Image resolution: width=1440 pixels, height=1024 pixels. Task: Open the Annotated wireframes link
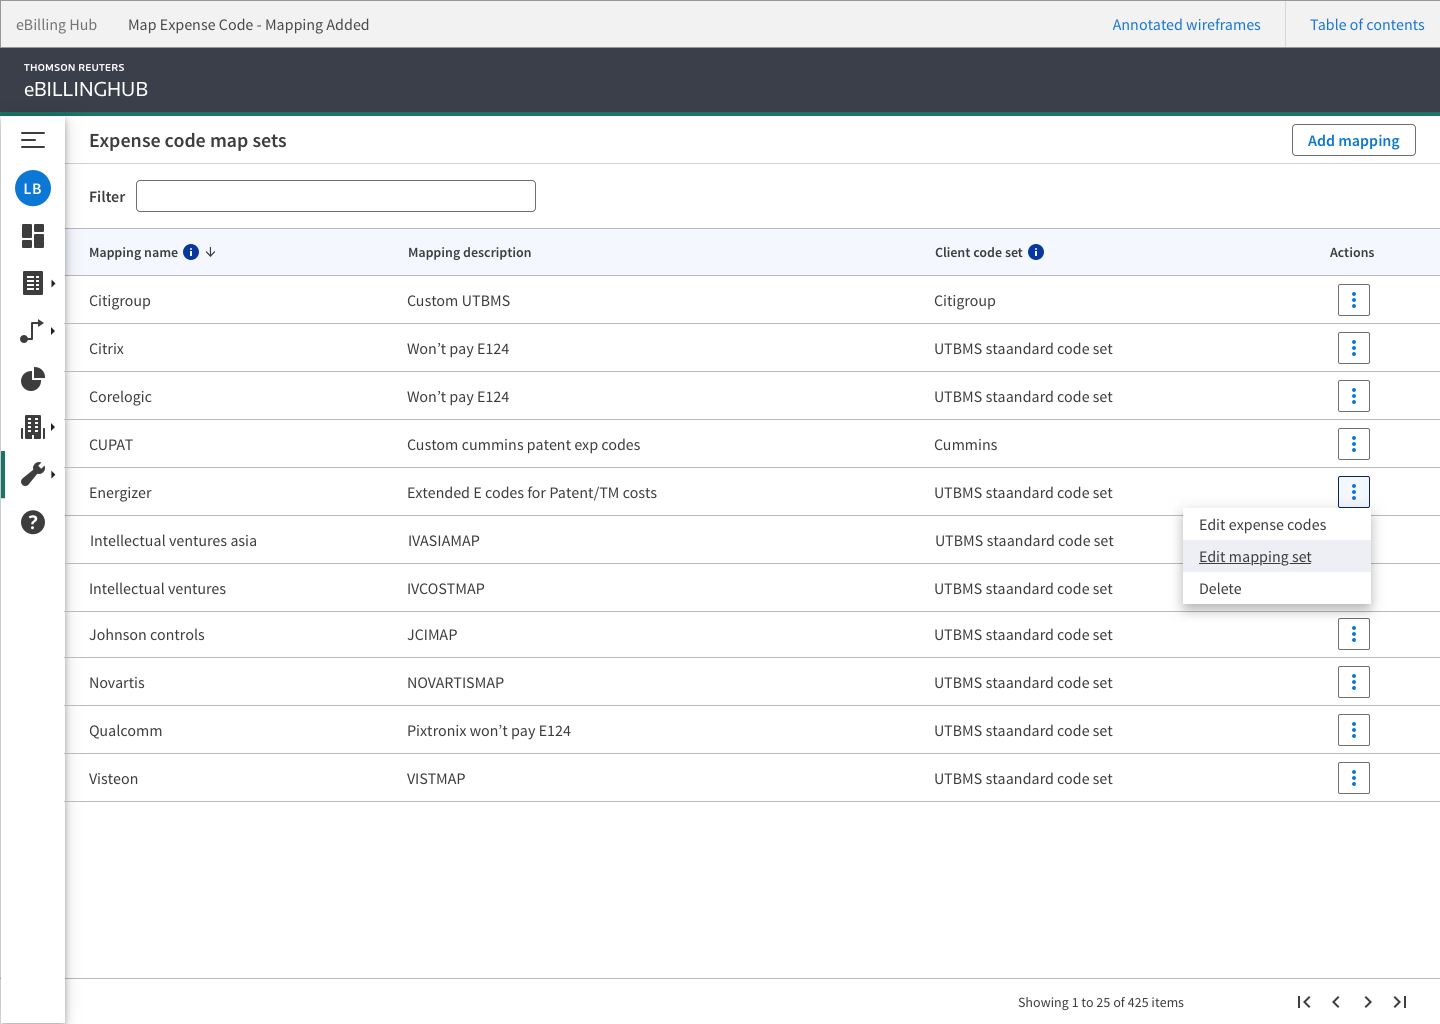[x=1186, y=24]
